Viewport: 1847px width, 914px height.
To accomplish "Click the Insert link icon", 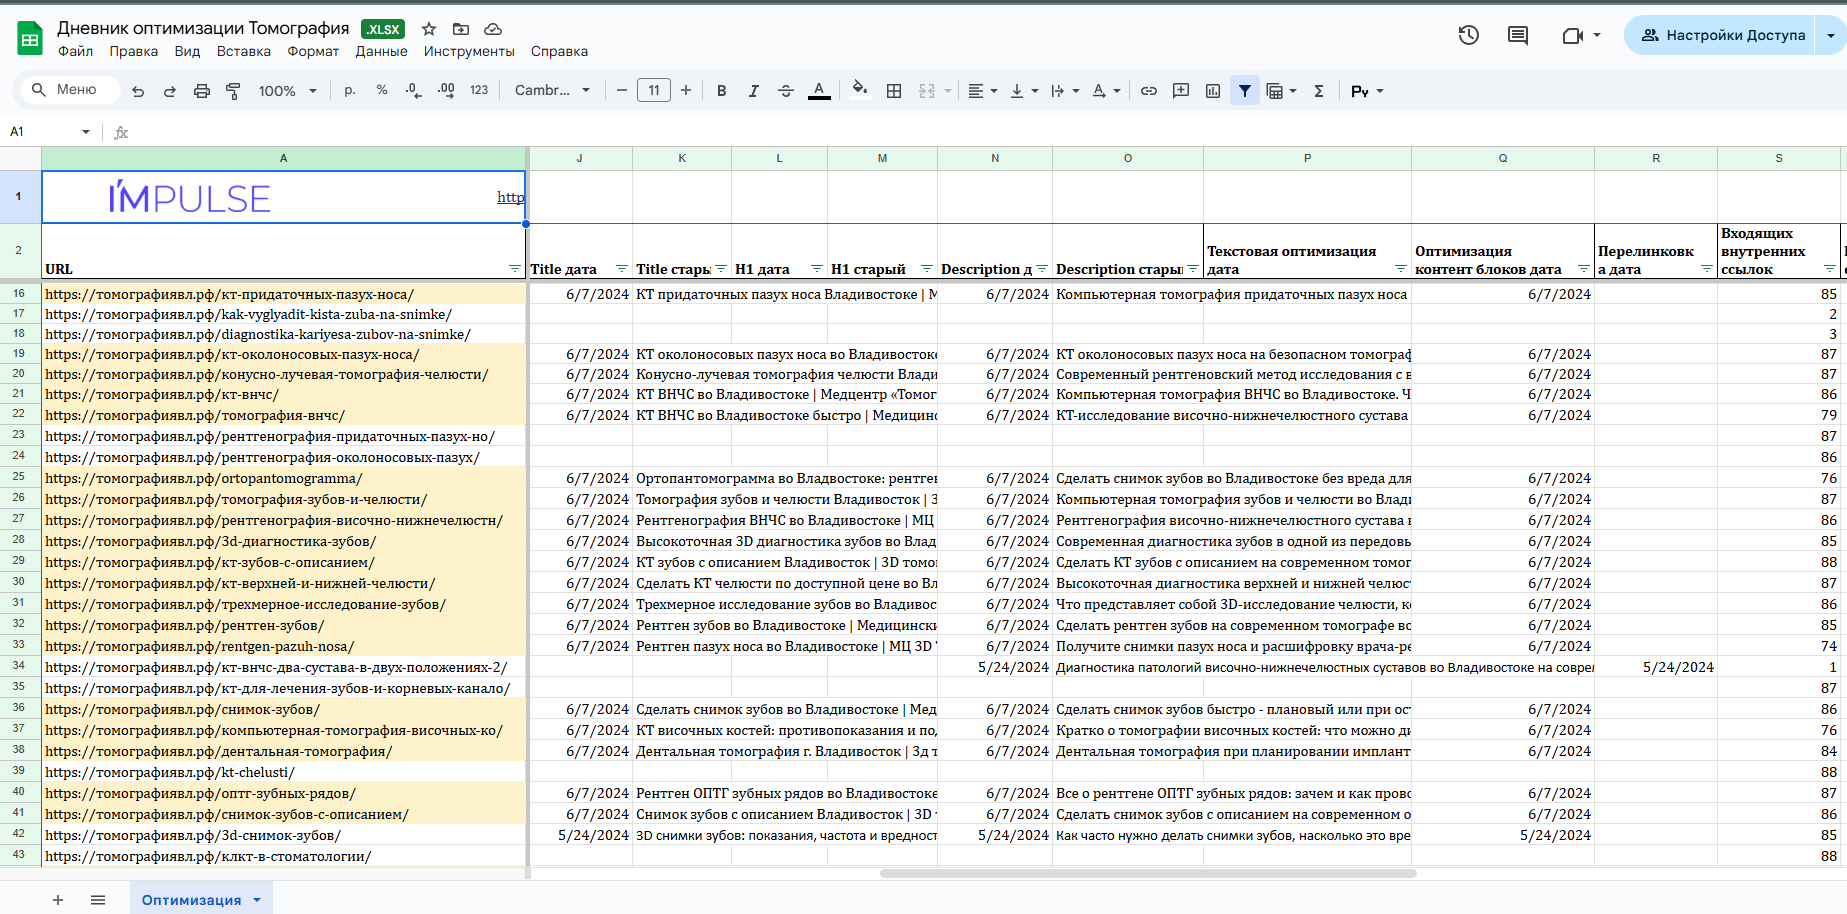I will coord(1149,91).
